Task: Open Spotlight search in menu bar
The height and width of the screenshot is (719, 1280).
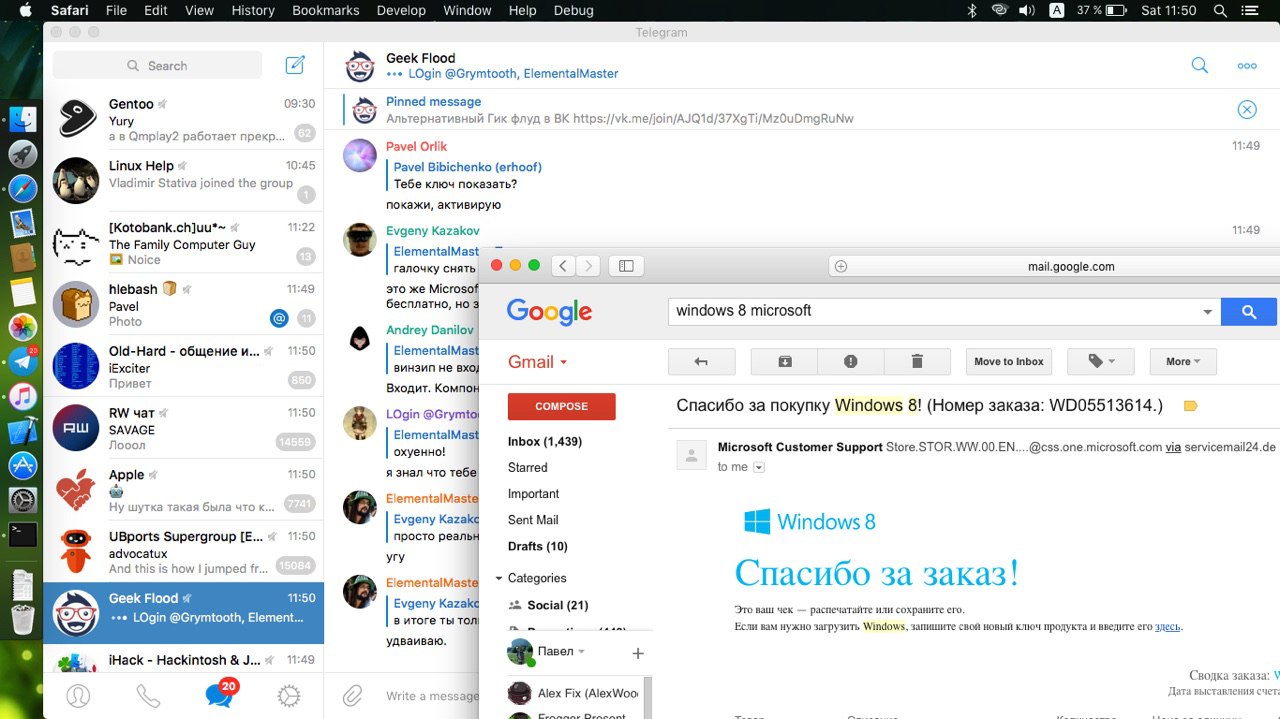Action: (x=1220, y=10)
